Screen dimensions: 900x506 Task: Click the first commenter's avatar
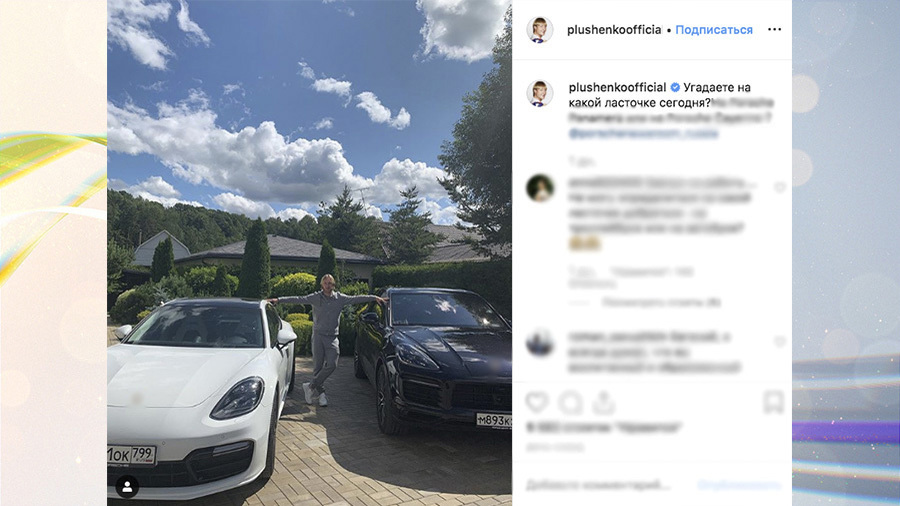tap(540, 188)
